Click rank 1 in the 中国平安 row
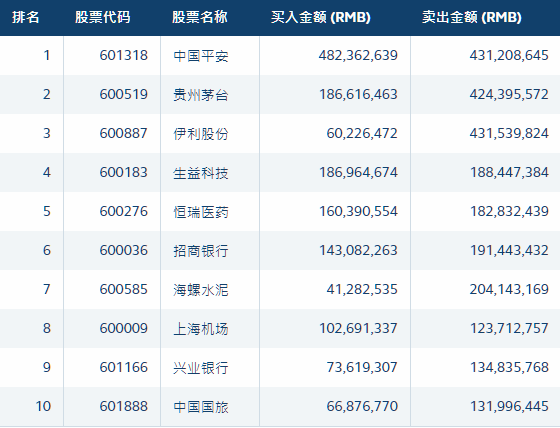The height and width of the screenshot is (428, 560). (x=47, y=55)
